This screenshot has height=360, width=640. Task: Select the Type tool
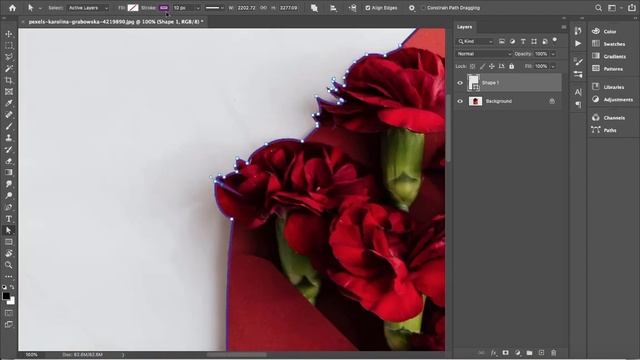[9, 219]
